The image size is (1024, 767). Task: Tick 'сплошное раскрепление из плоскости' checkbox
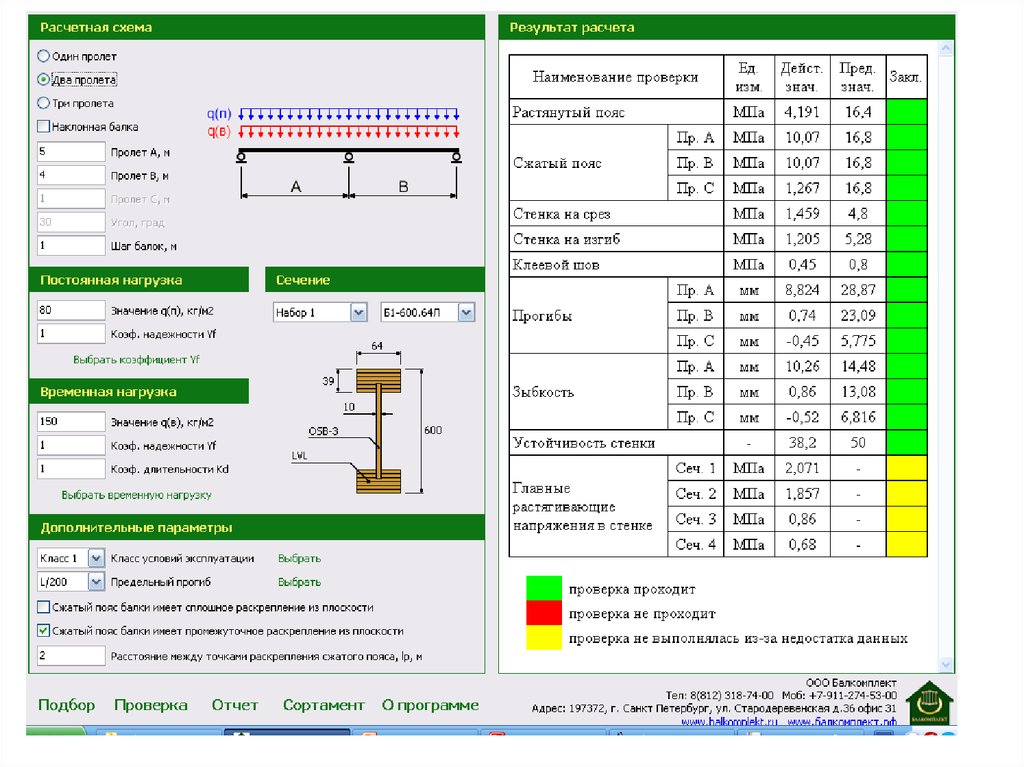pyautogui.click(x=43, y=607)
